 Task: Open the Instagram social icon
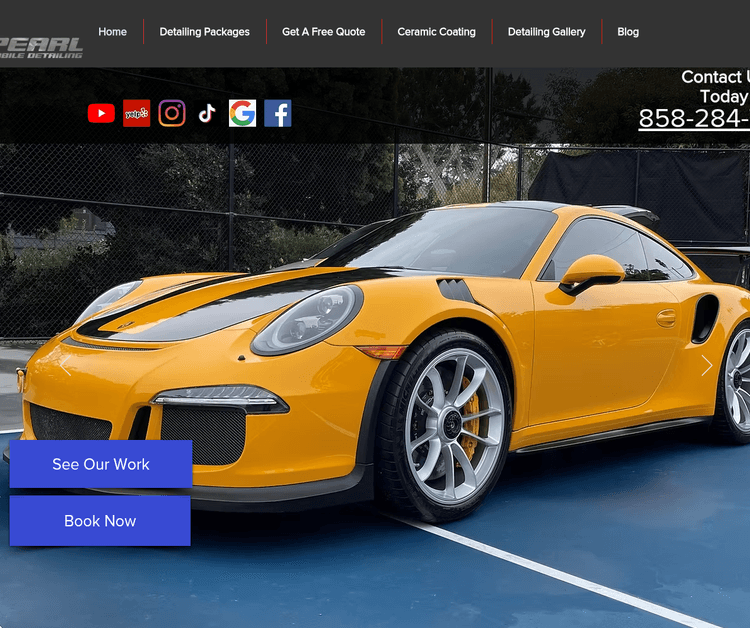(172, 113)
